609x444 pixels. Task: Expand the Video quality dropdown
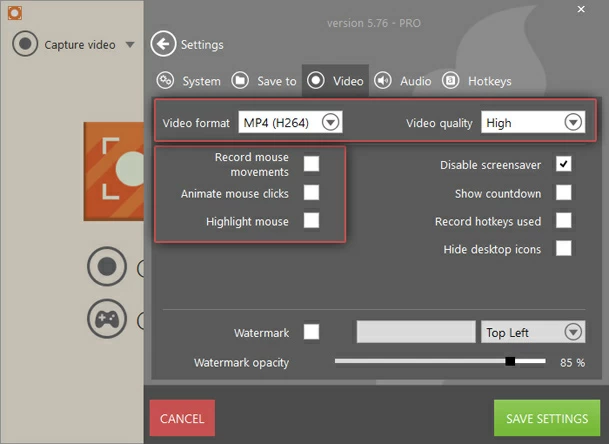(x=573, y=123)
